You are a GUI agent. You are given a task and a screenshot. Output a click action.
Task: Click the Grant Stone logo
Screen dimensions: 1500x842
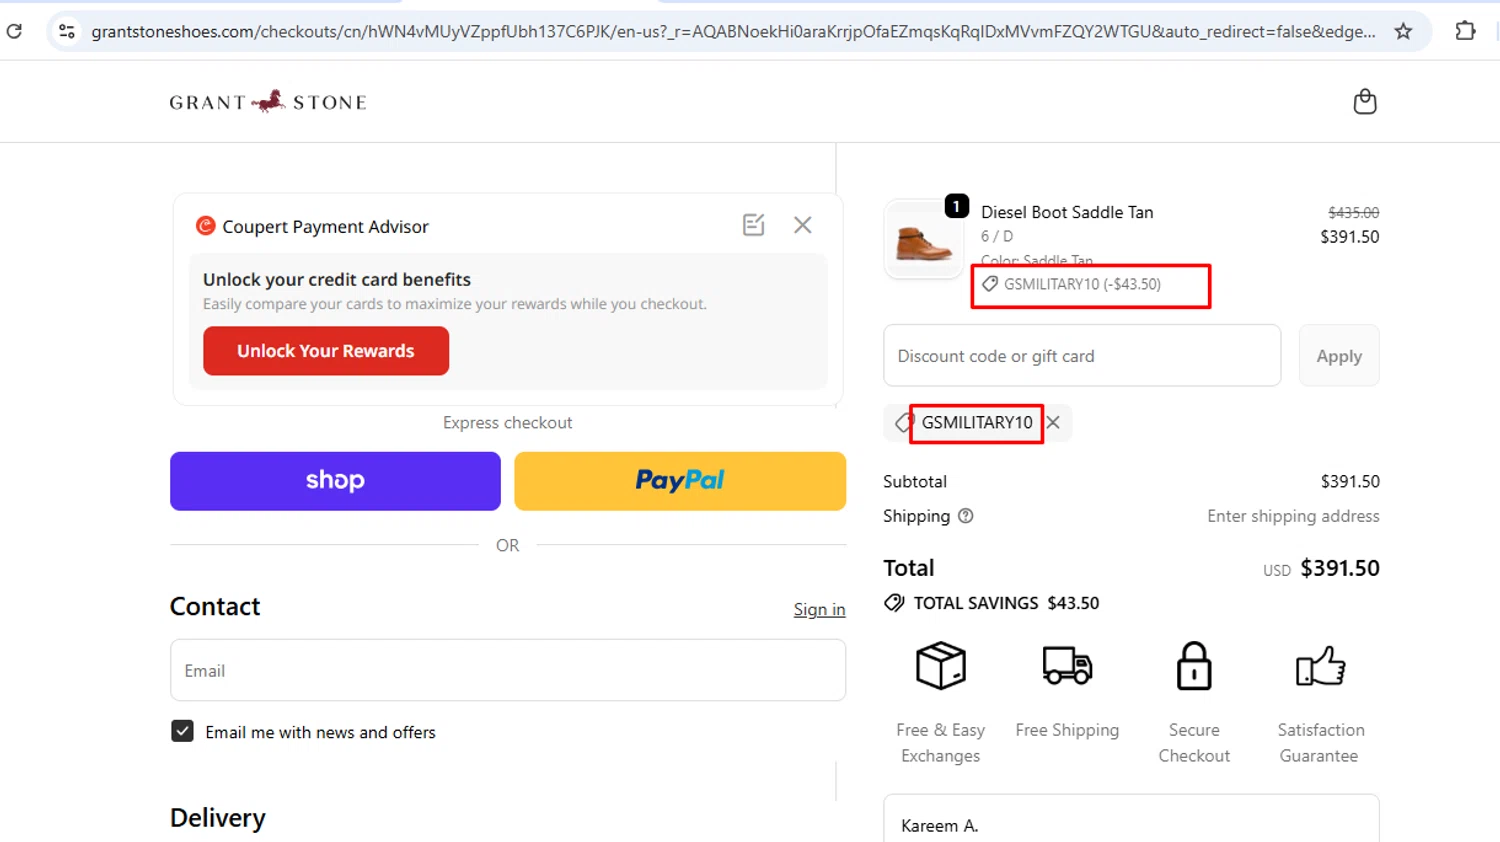click(268, 102)
